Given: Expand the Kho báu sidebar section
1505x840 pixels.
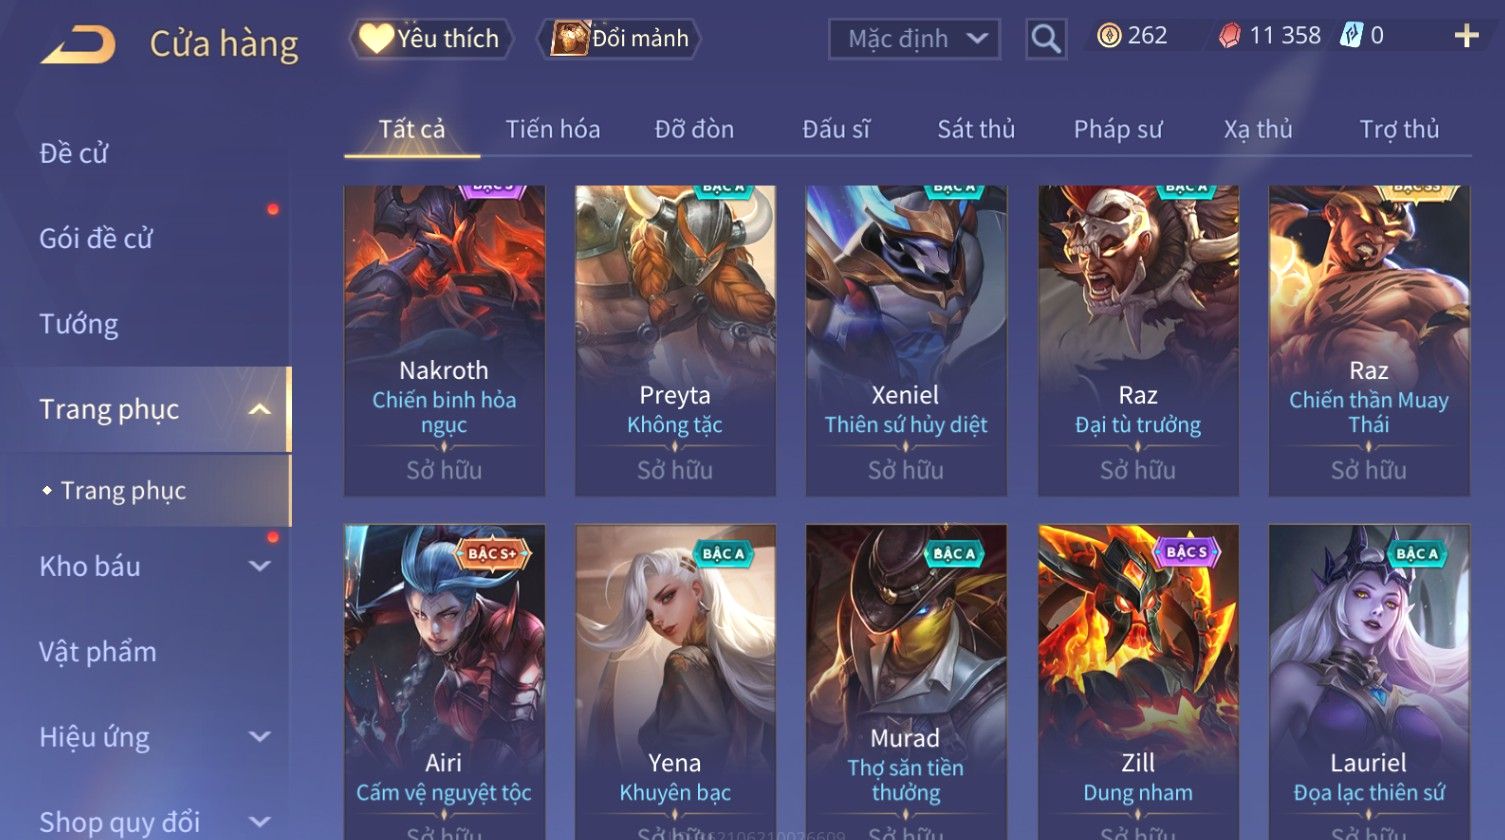Looking at the screenshot, I should [x=259, y=566].
